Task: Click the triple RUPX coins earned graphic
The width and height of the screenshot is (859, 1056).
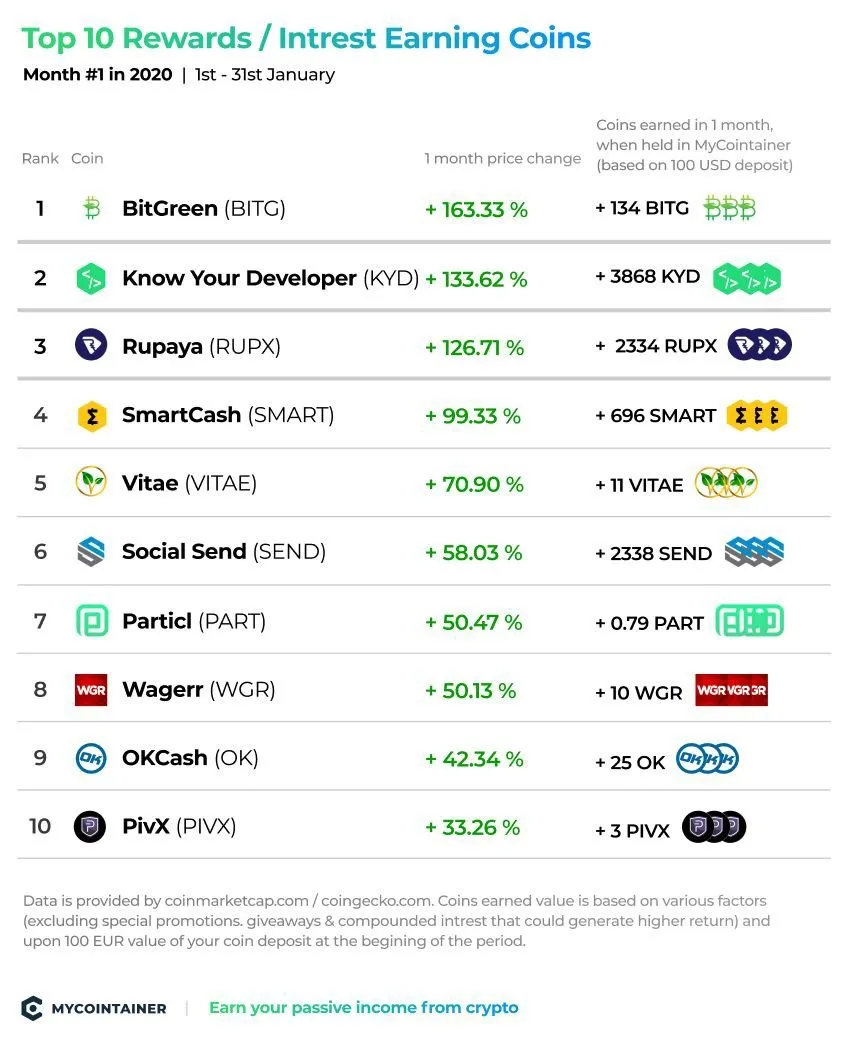Action: click(759, 345)
